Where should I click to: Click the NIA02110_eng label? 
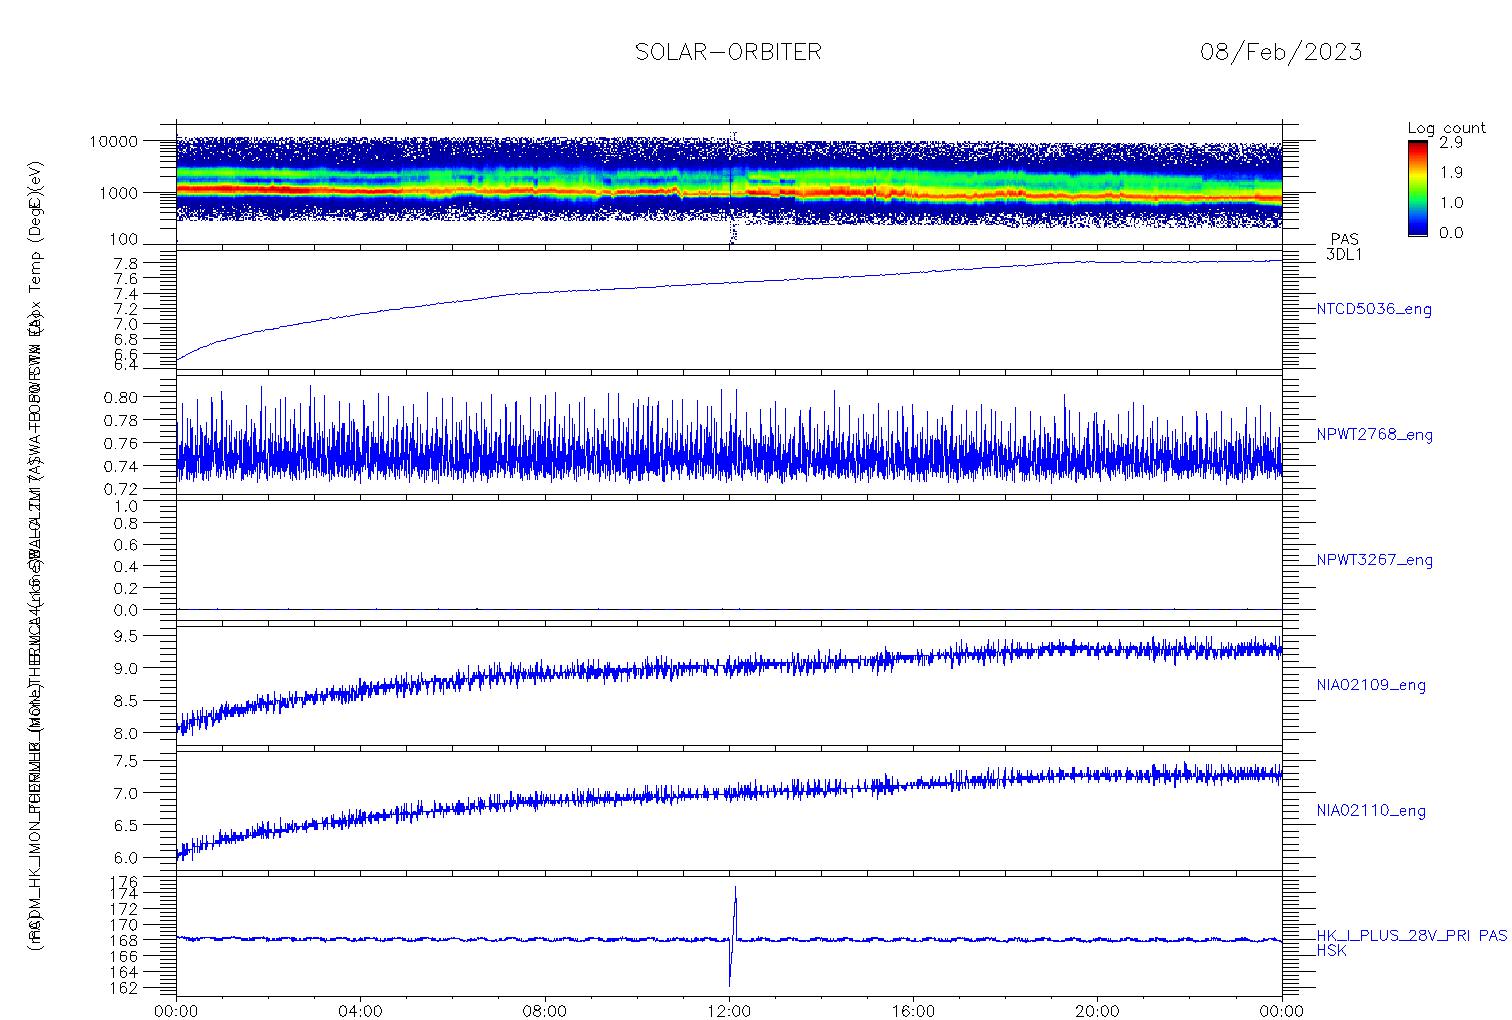(x=1371, y=811)
